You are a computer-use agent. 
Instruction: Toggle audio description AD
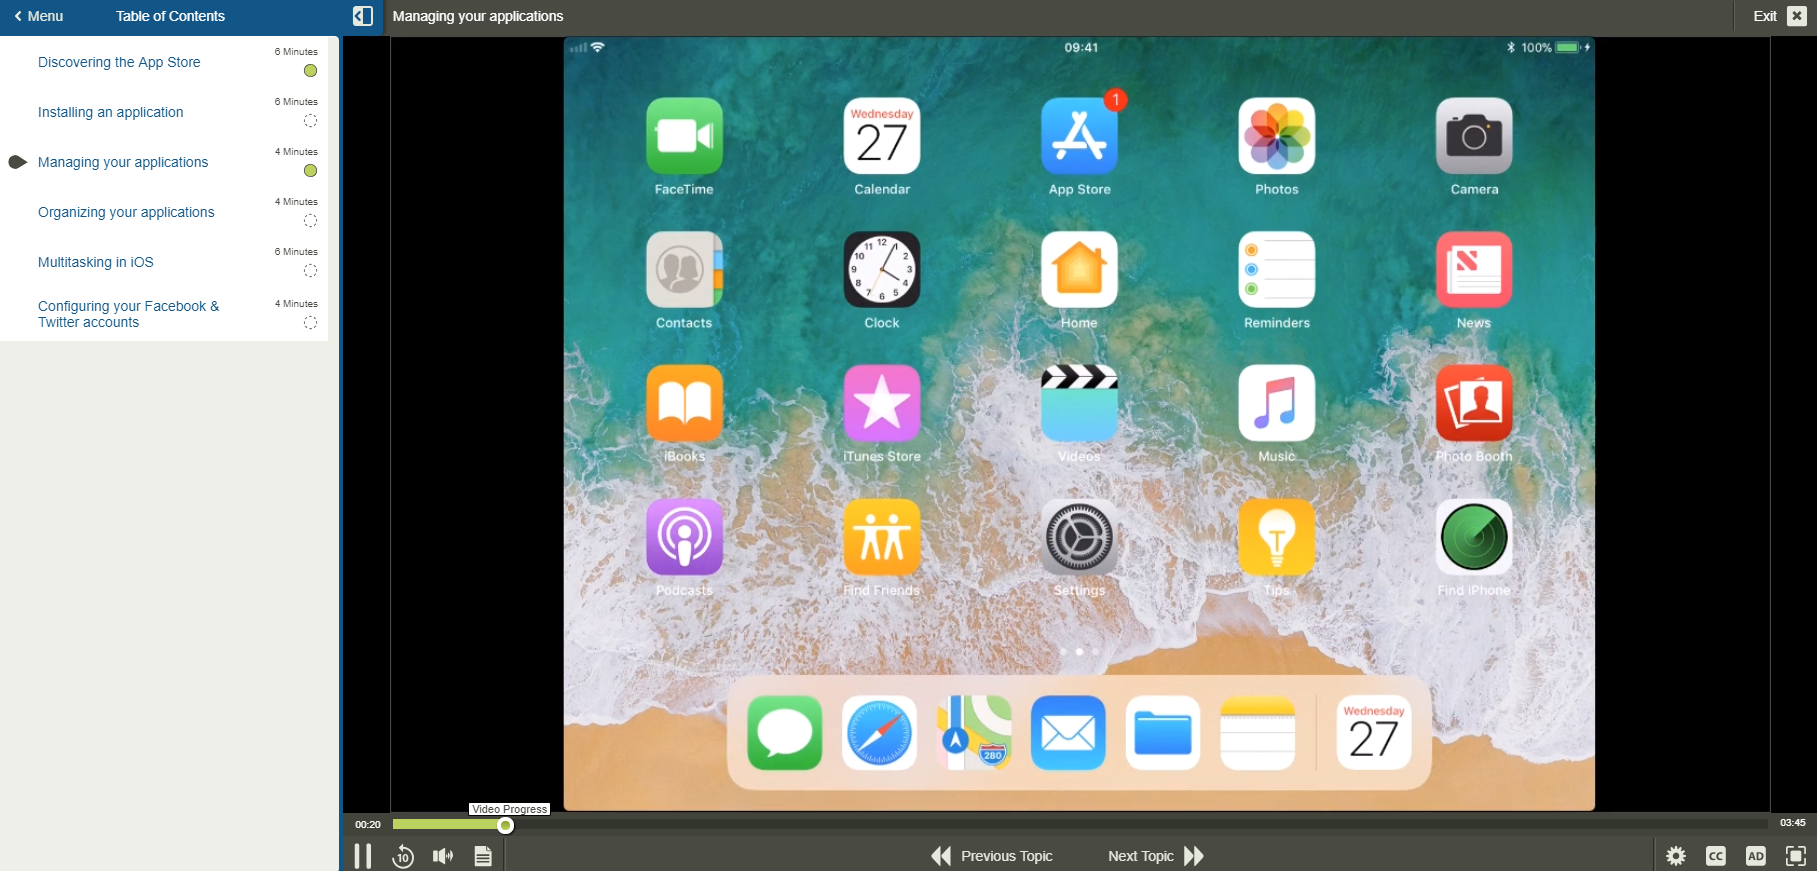pyautogui.click(x=1755, y=856)
